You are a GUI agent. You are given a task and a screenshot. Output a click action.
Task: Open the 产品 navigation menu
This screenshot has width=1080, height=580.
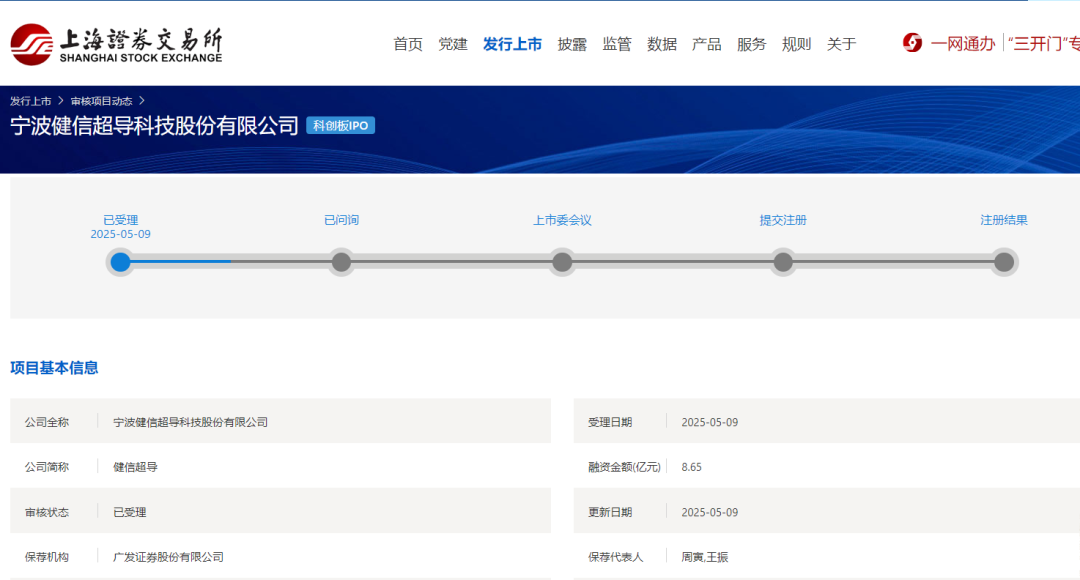point(707,44)
